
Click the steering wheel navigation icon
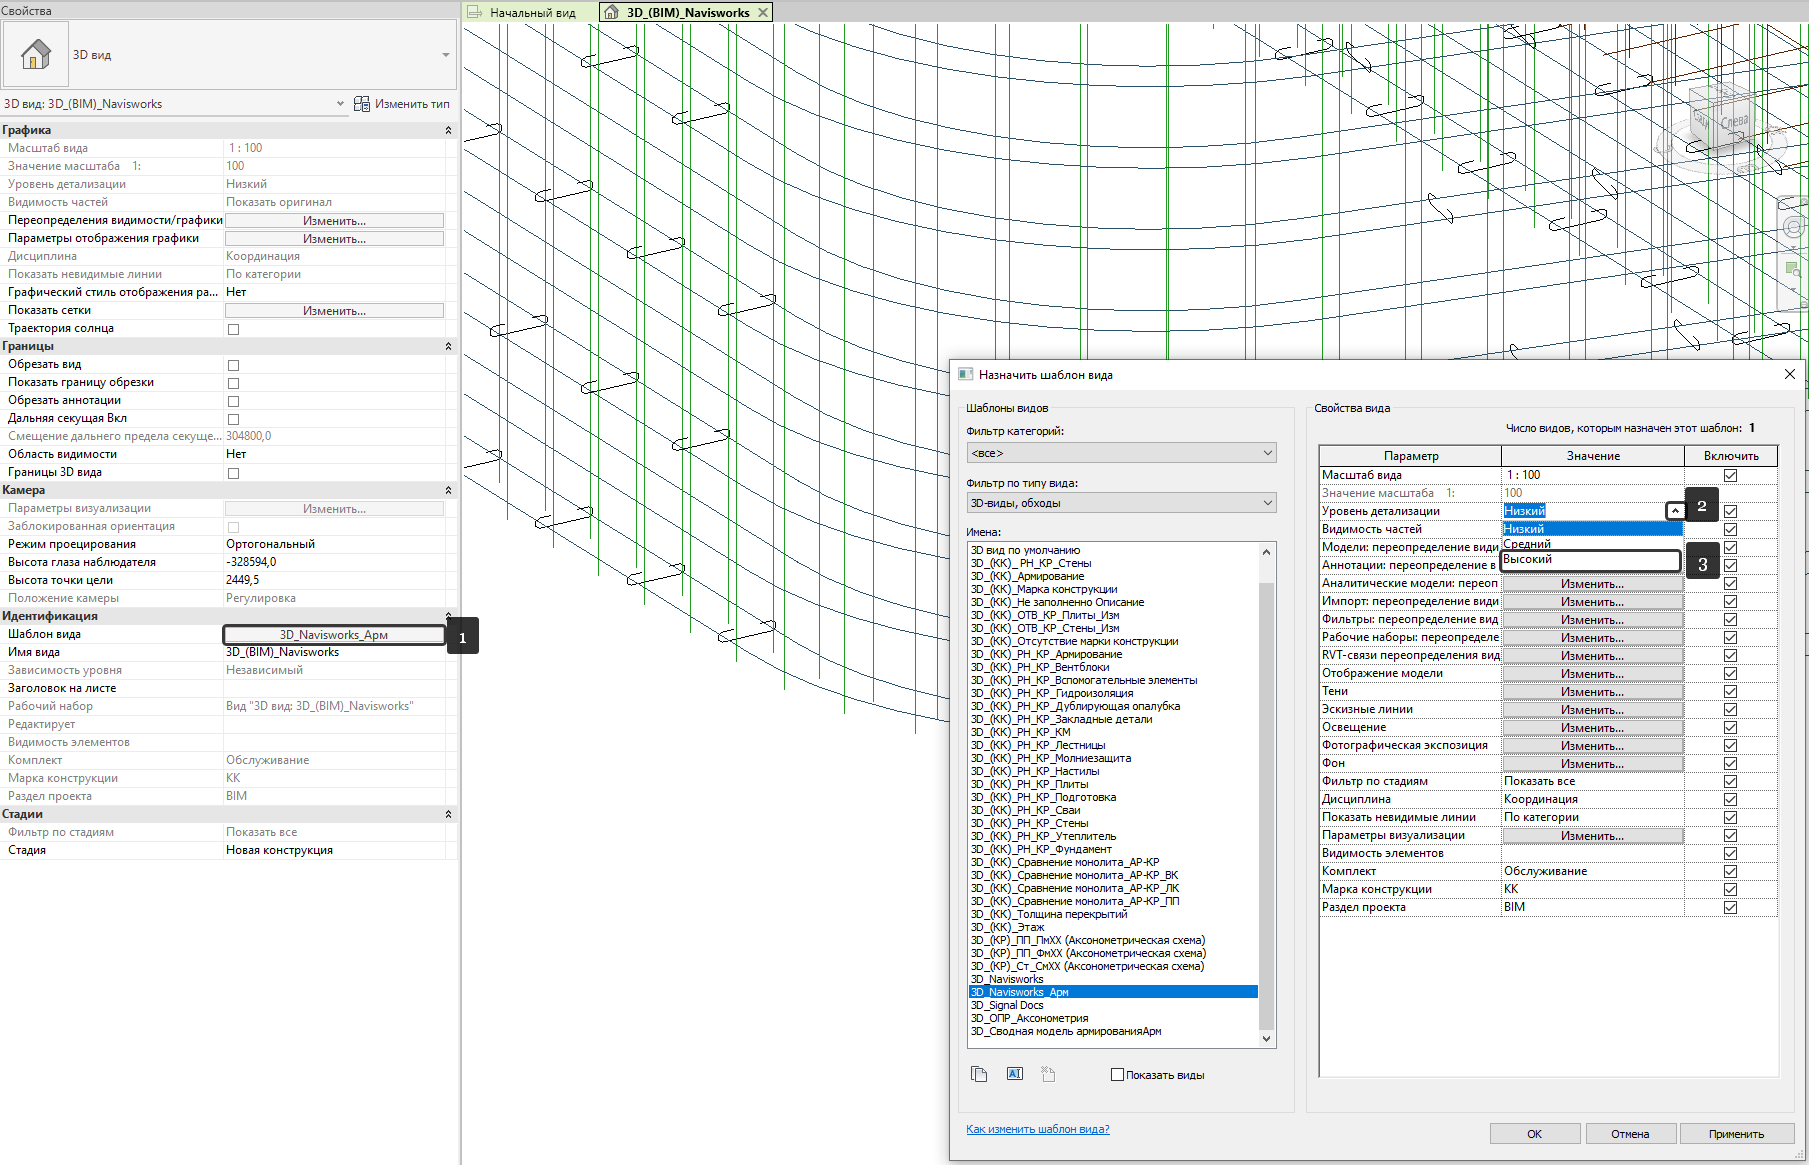tap(1793, 228)
